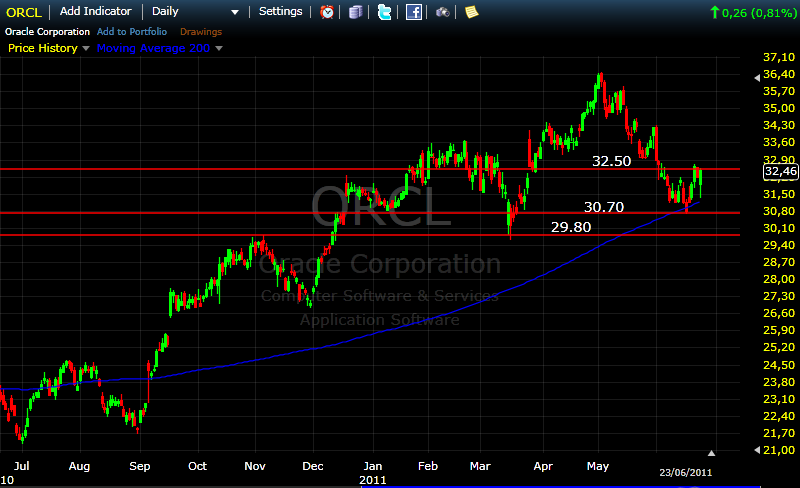Viewport: 800px width, 488px height.
Task: Click the Oracle Corporation name label
Action: click(x=47, y=32)
